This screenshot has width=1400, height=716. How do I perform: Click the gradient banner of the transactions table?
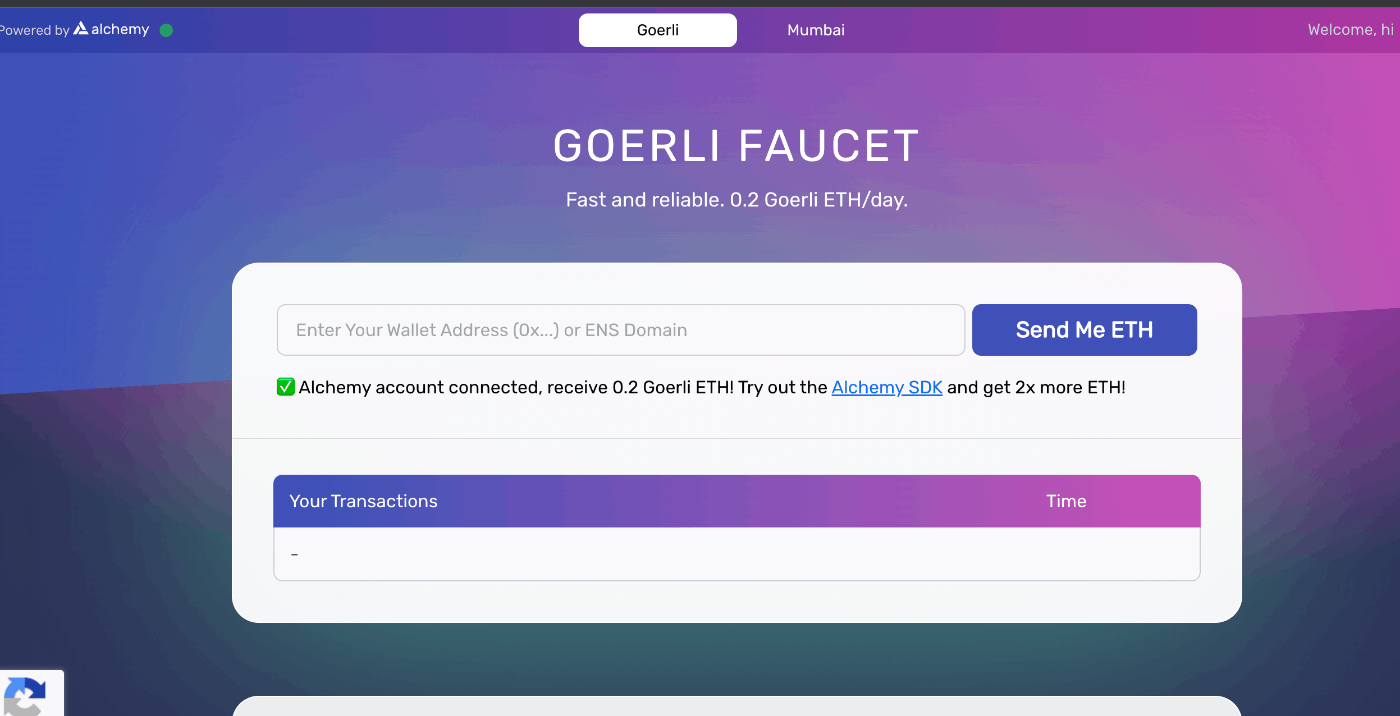coord(736,501)
